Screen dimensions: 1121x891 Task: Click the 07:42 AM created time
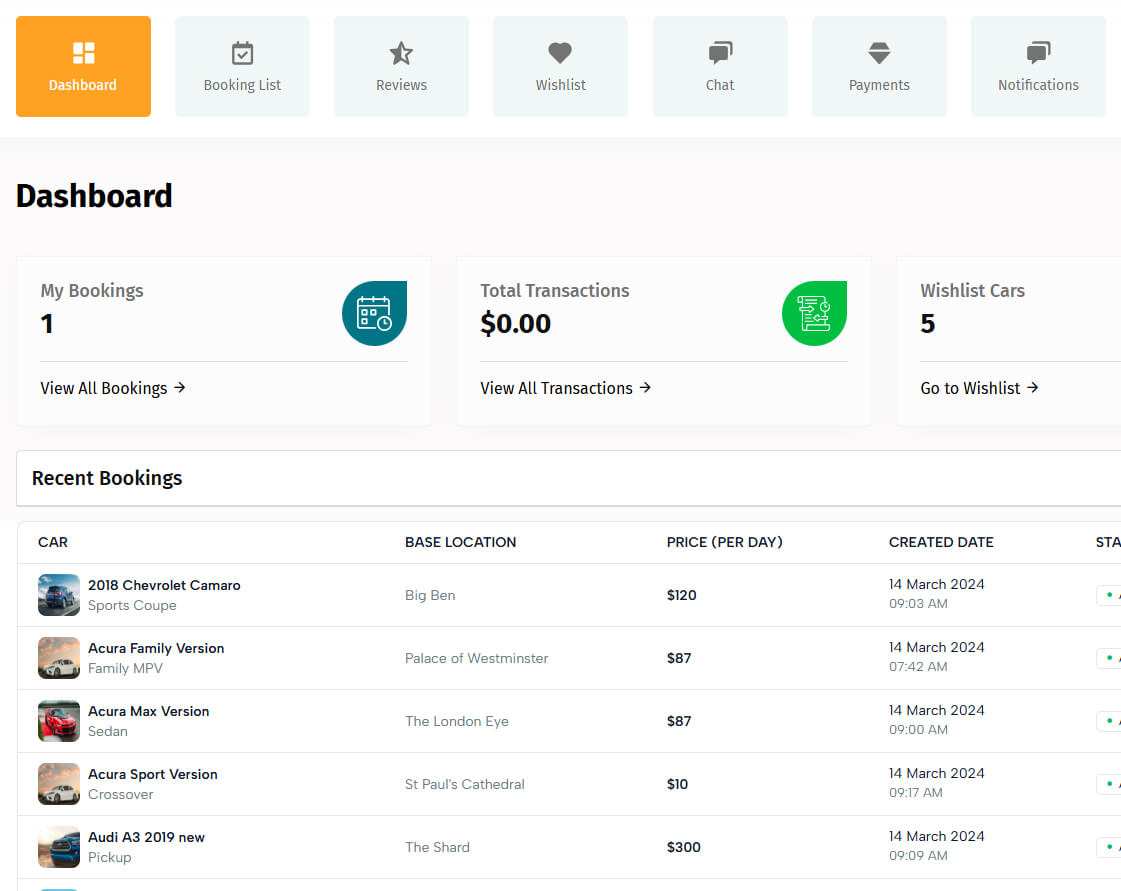tap(918, 666)
